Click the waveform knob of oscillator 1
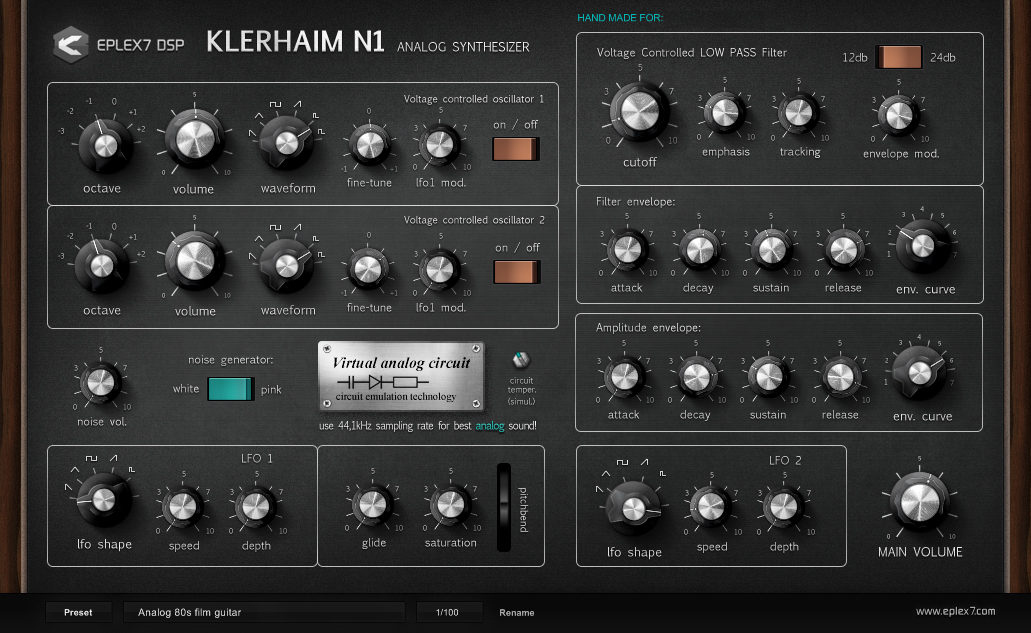 [287, 143]
